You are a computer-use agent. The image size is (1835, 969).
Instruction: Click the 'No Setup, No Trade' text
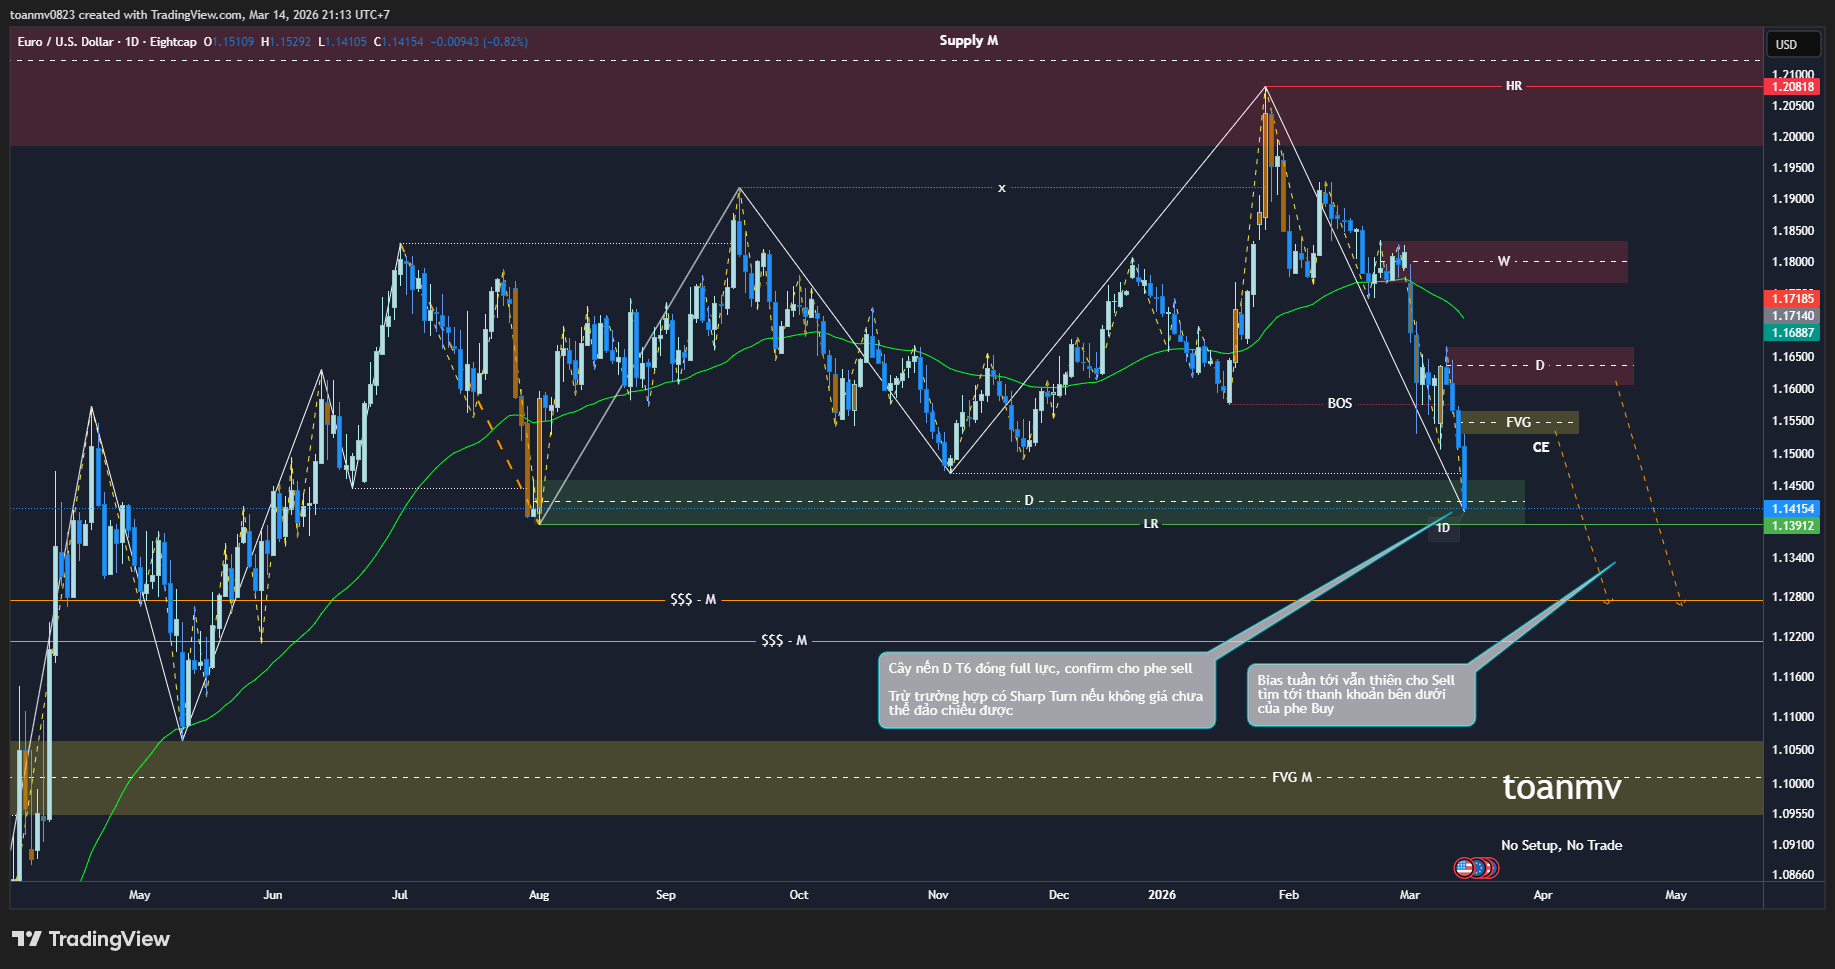tap(1561, 845)
